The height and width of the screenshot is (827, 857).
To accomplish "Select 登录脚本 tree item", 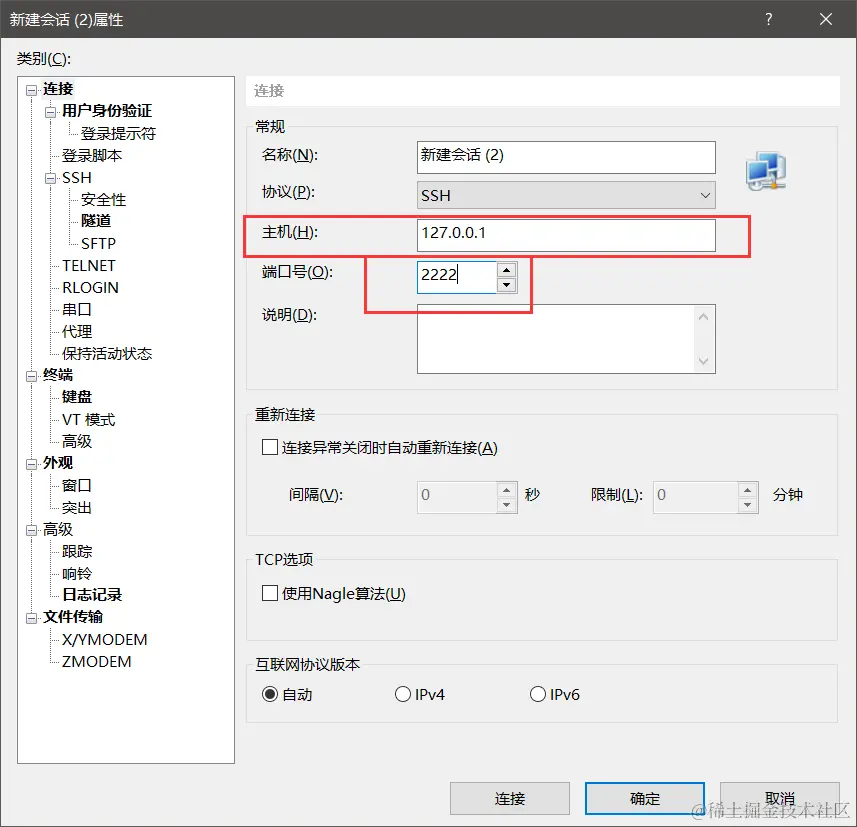I will [91, 156].
